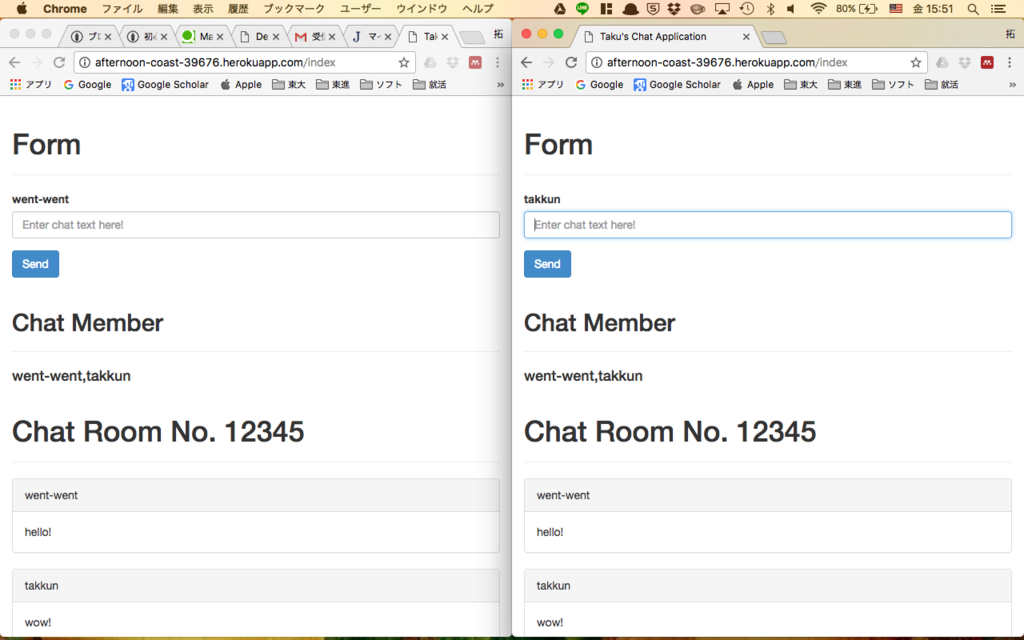Focus chat text field in right window
This screenshot has width=1024, height=640.
(768, 225)
